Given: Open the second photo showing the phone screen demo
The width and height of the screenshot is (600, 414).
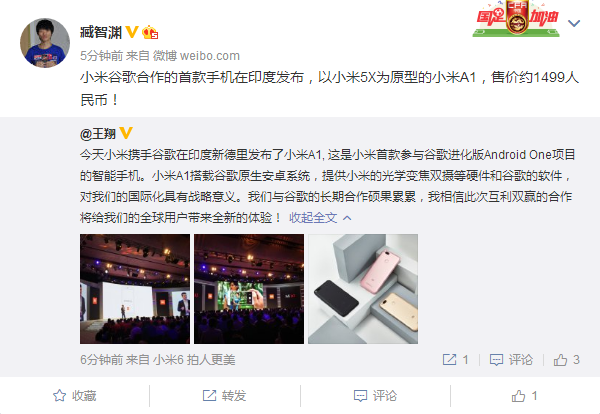Looking at the screenshot, I should tap(249, 289).
